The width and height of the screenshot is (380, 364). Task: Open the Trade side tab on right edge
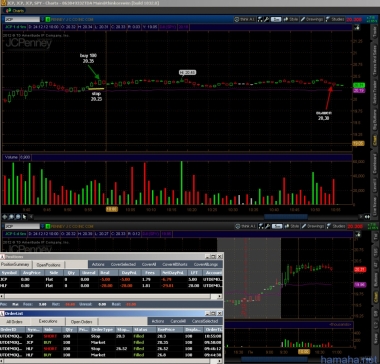click(375, 31)
